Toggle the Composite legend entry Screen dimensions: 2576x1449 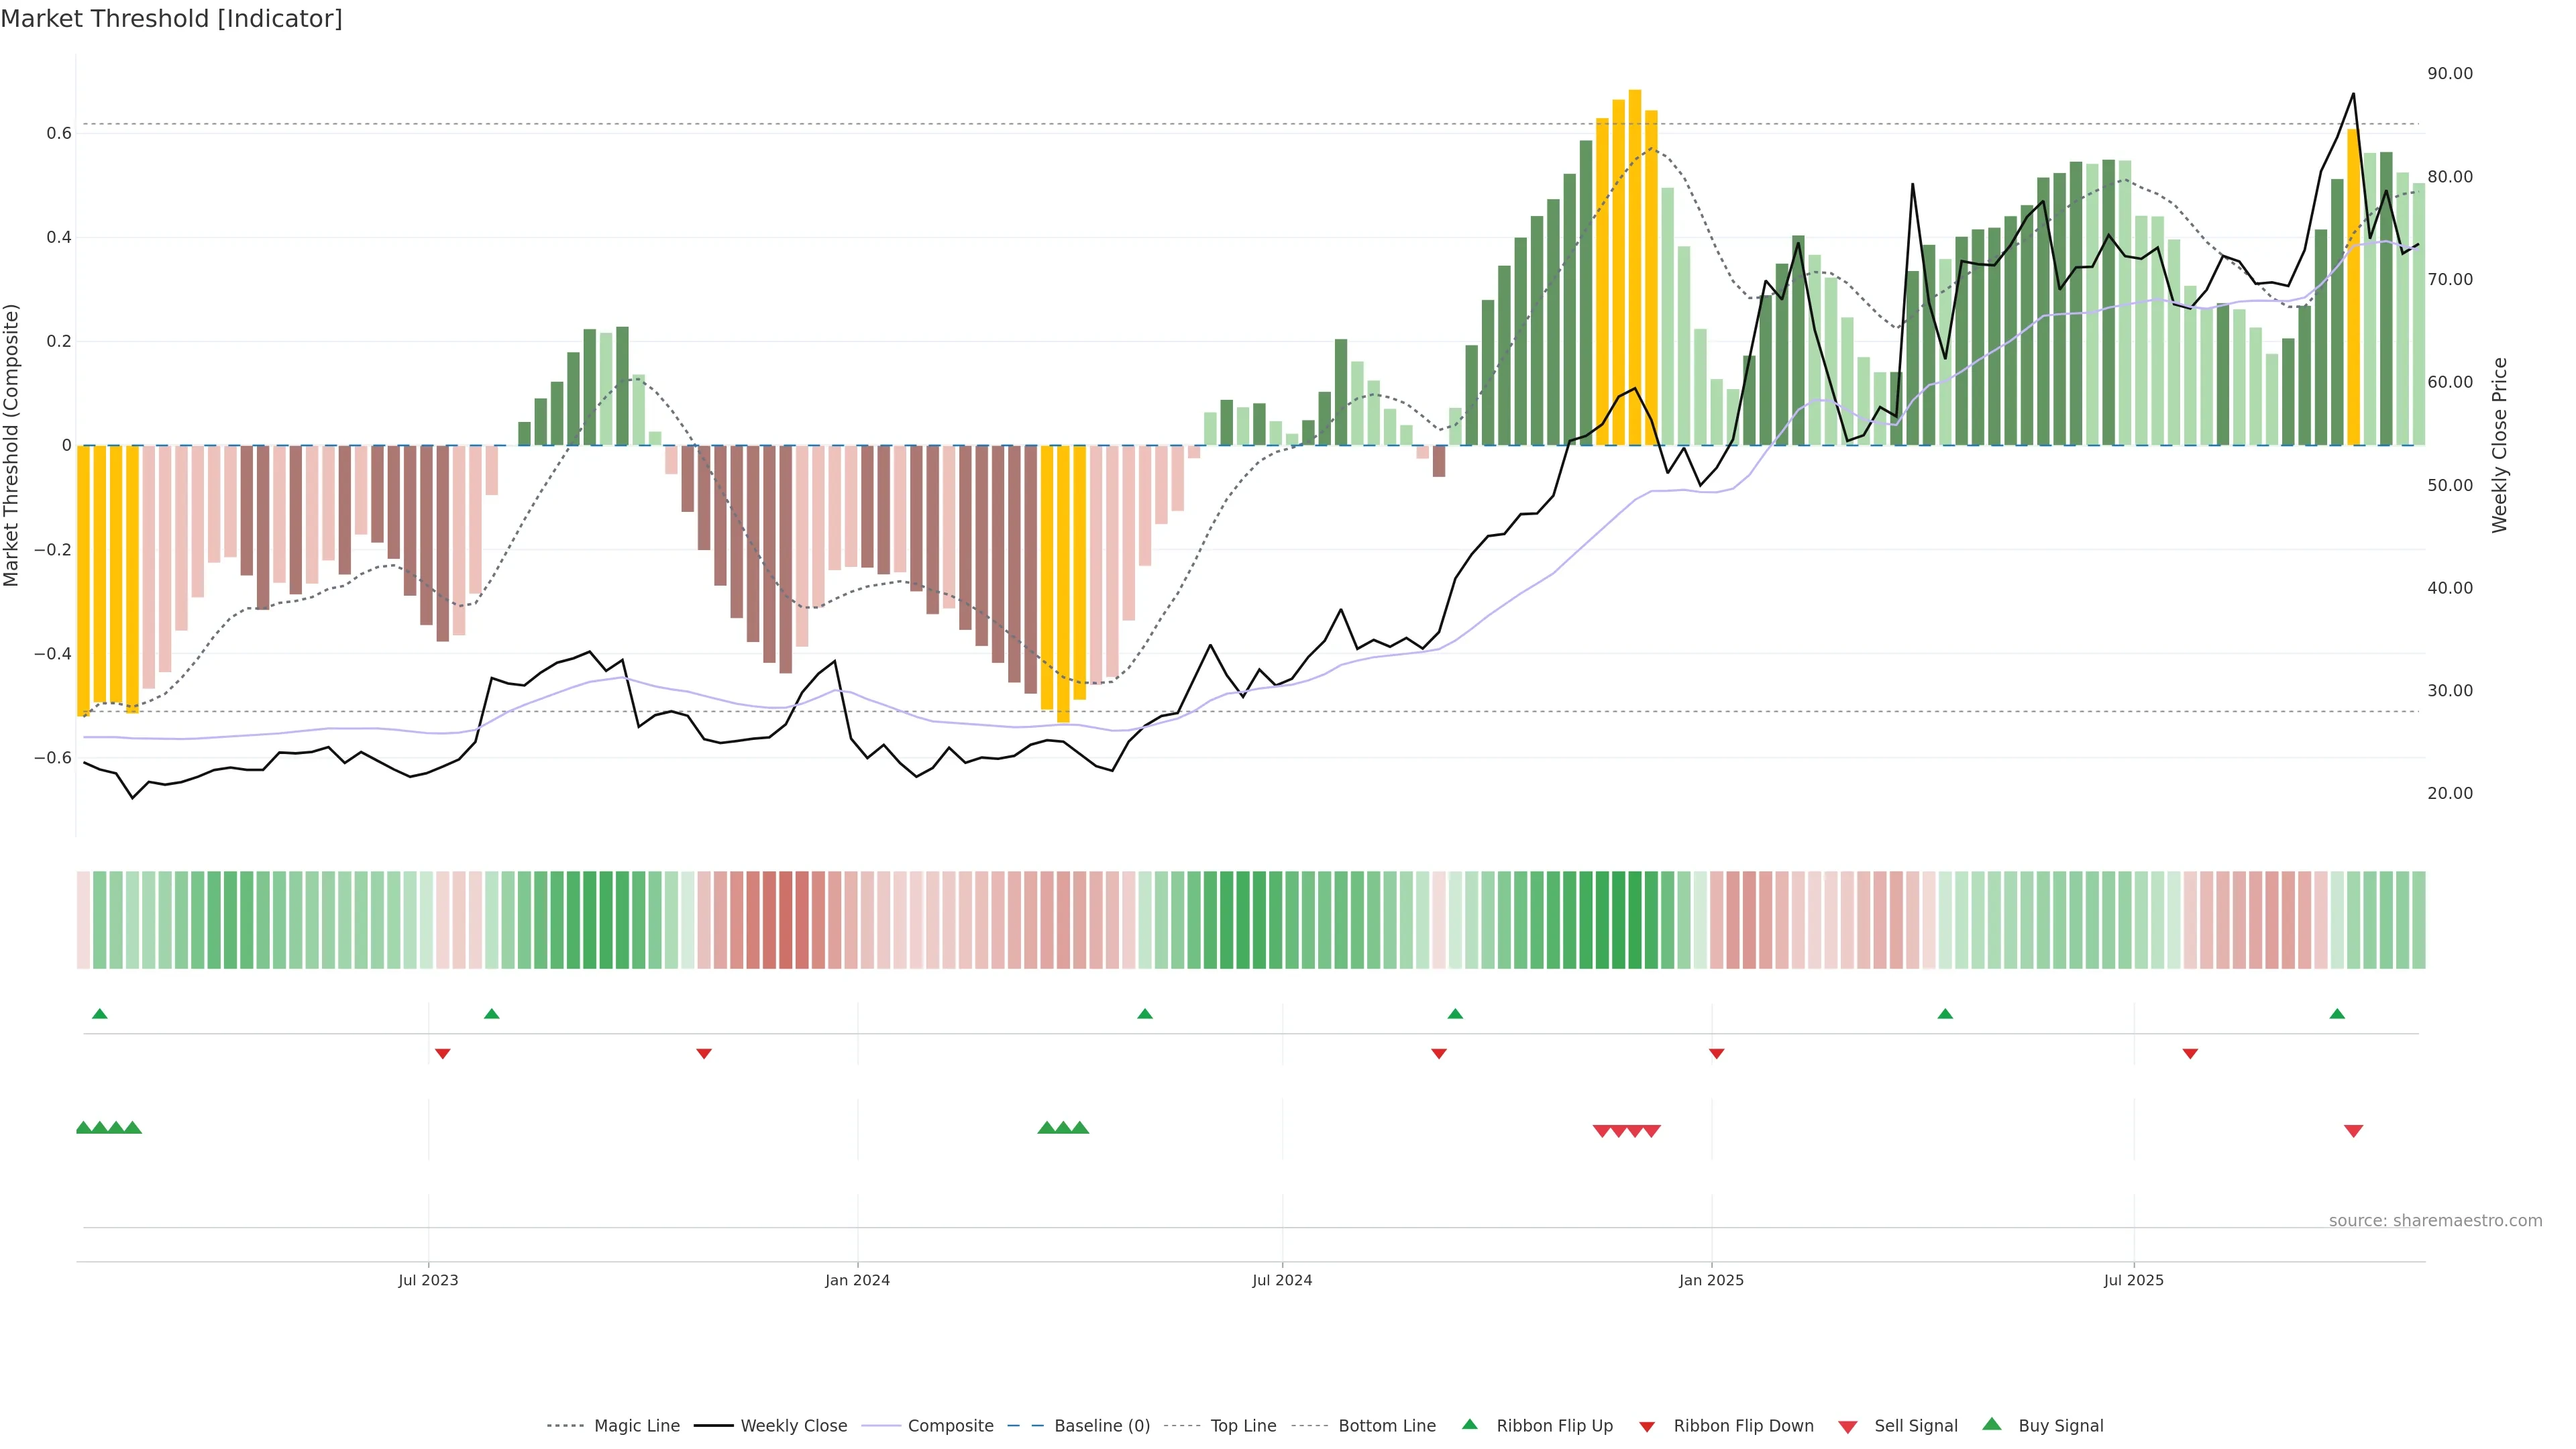coord(950,1426)
